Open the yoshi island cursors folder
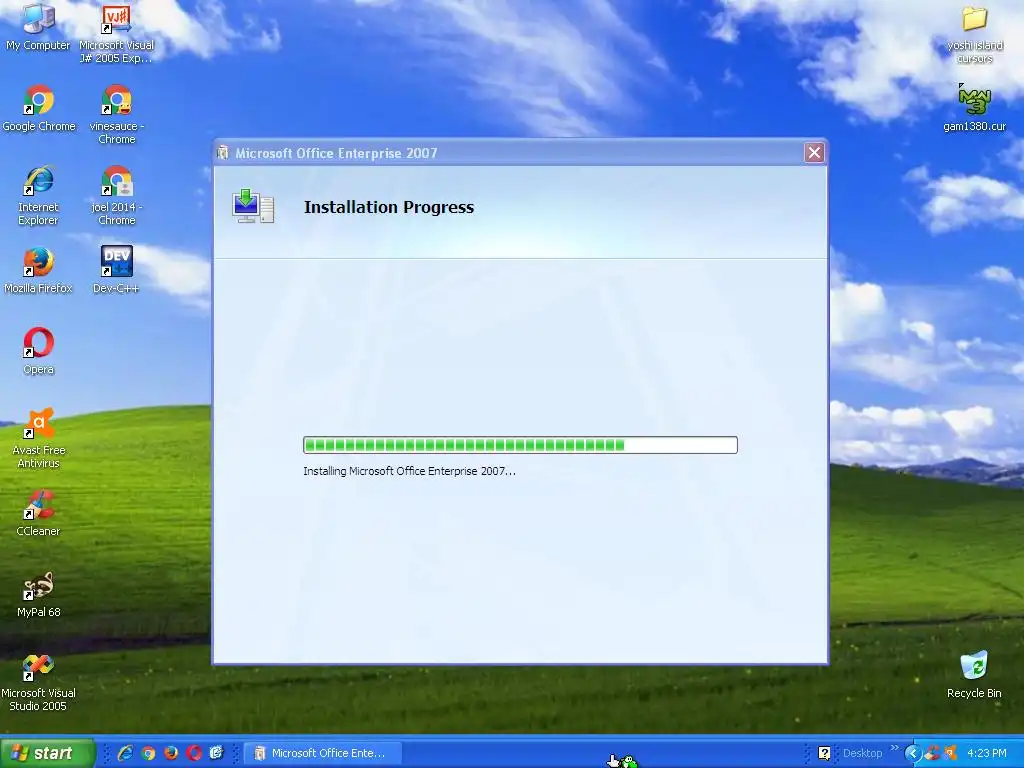Image resolution: width=1024 pixels, height=768 pixels. (974, 34)
